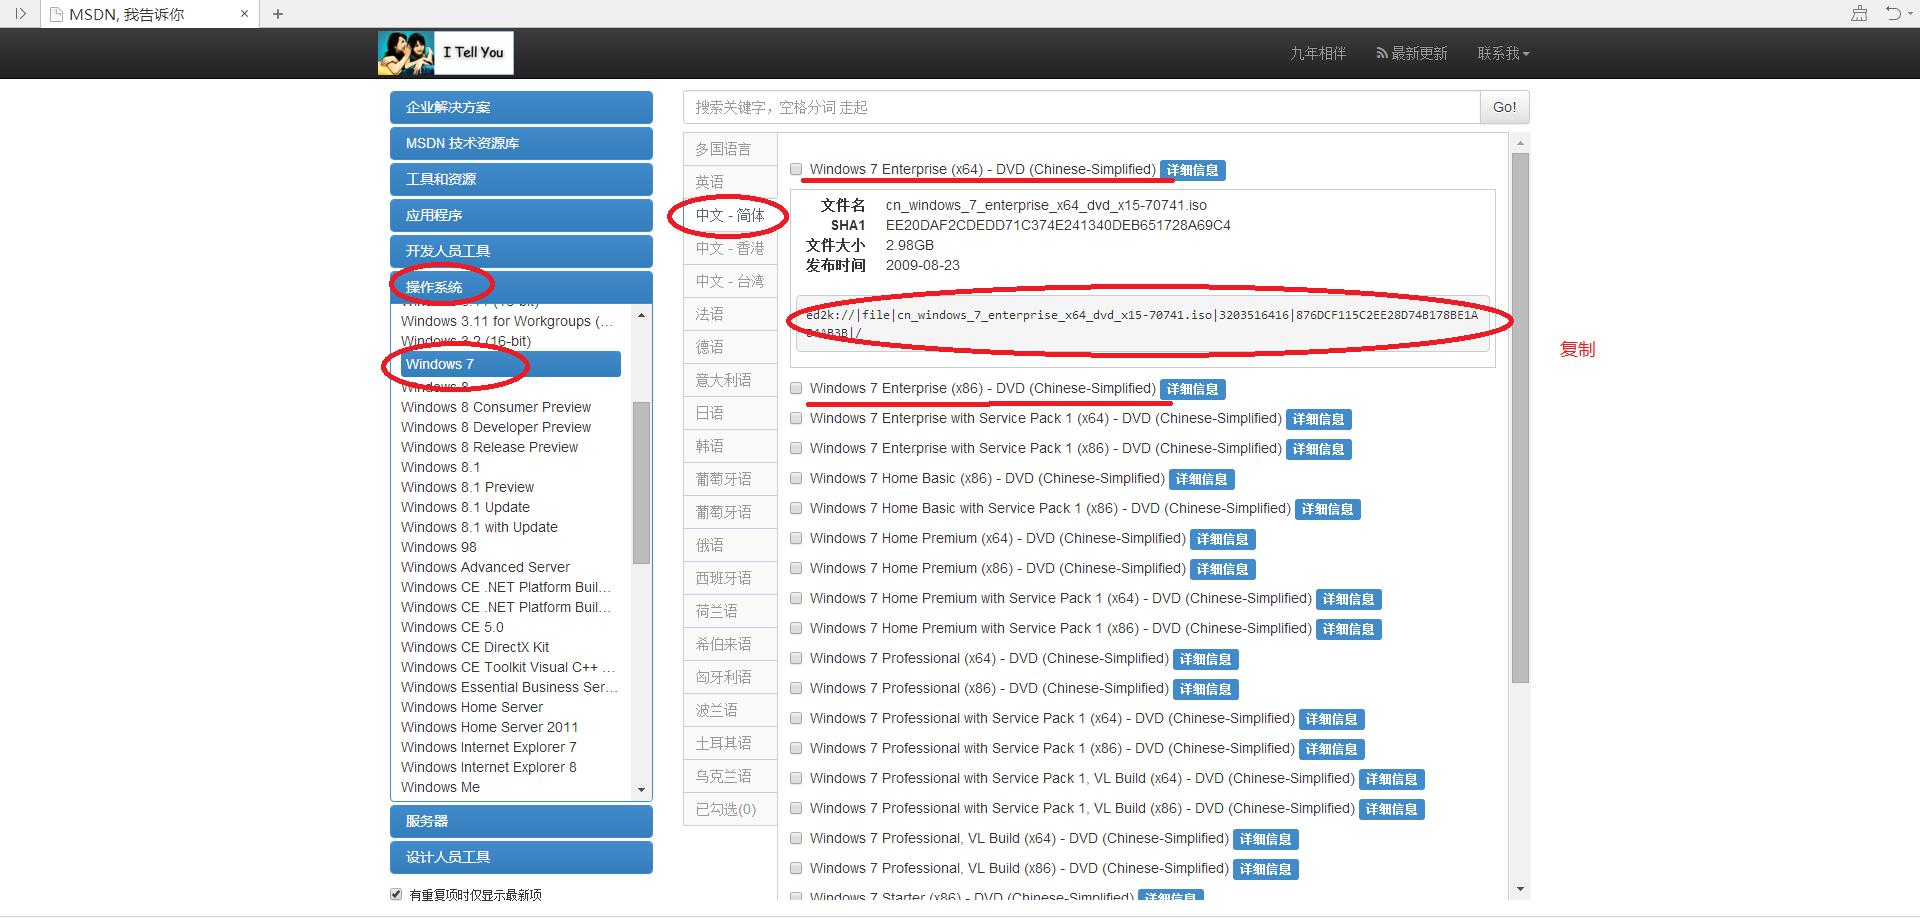
Task: Select Windows 8.1 Update in the OS list
Action: [465, 507]
